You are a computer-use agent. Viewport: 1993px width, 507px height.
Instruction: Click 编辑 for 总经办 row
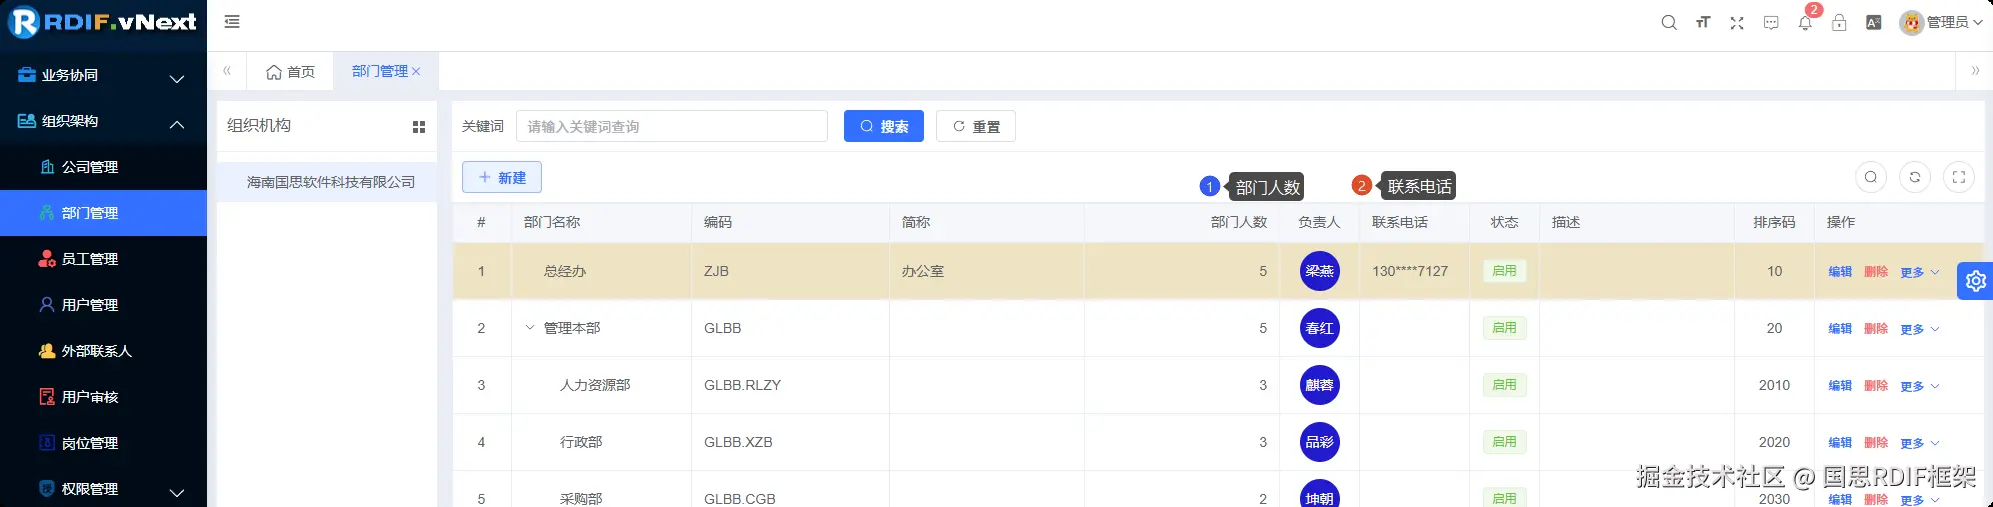click(1840, 271)
